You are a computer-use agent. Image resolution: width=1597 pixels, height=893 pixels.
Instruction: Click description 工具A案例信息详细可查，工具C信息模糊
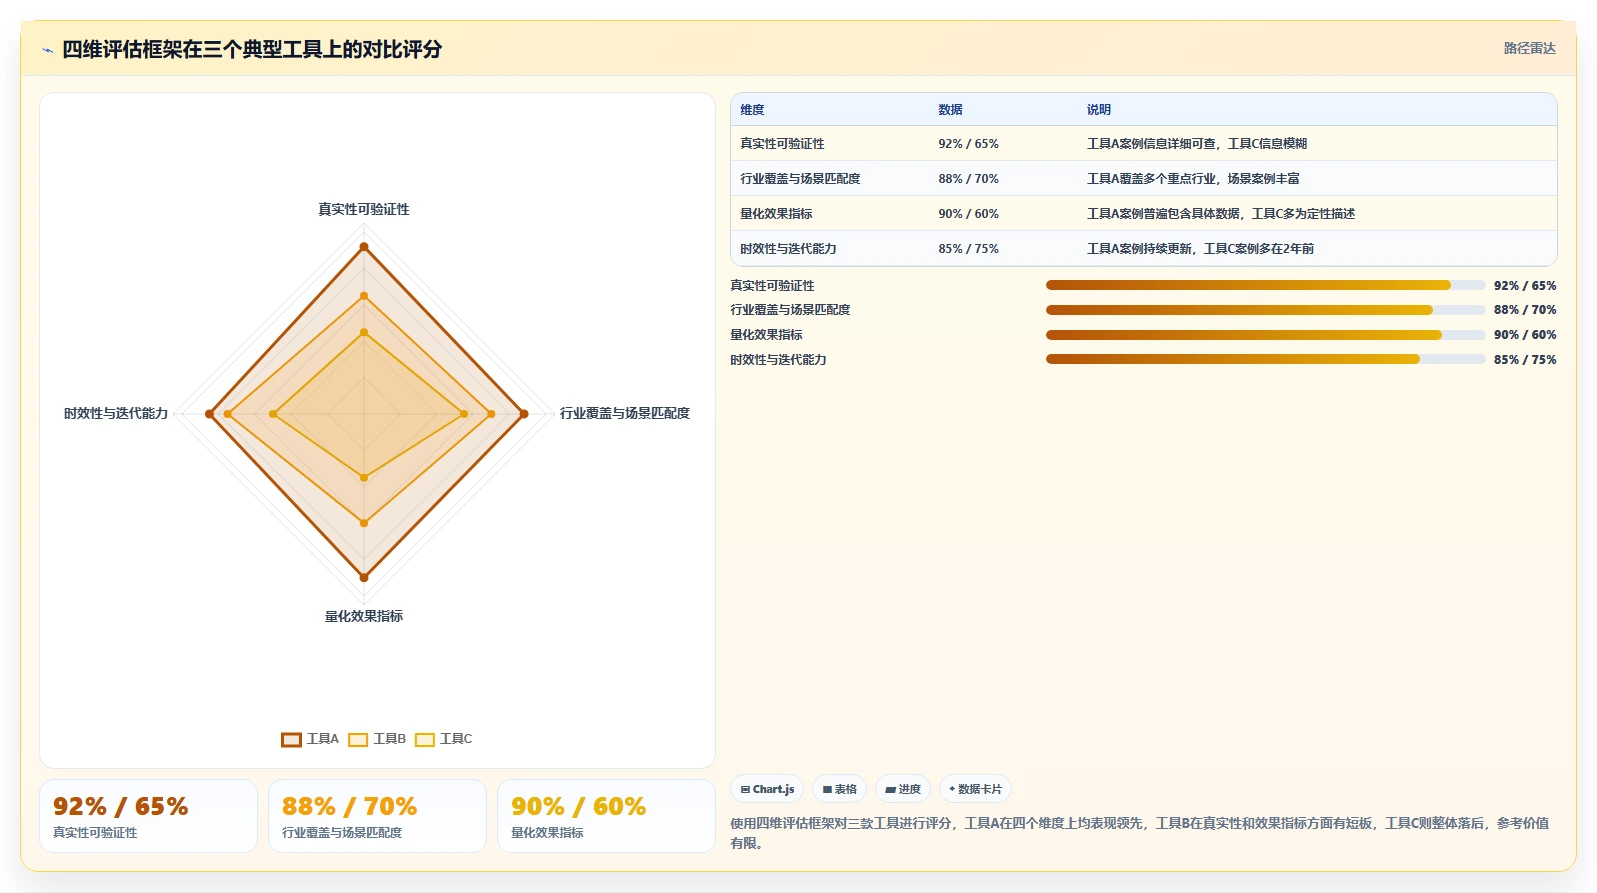(x=1197, y=144)
